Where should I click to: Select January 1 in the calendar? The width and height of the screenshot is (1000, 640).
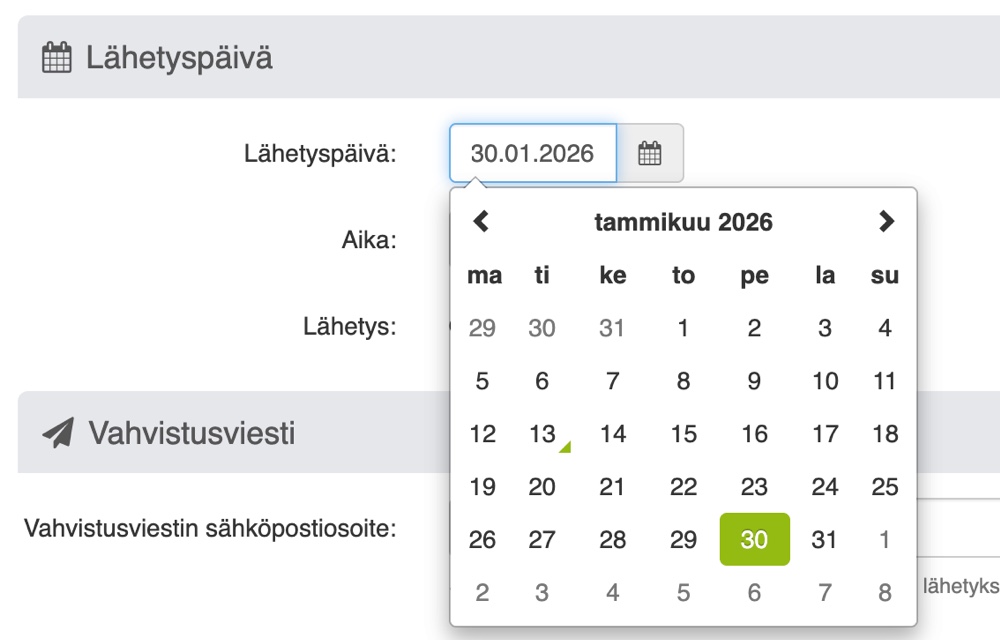tap(683, 328)
